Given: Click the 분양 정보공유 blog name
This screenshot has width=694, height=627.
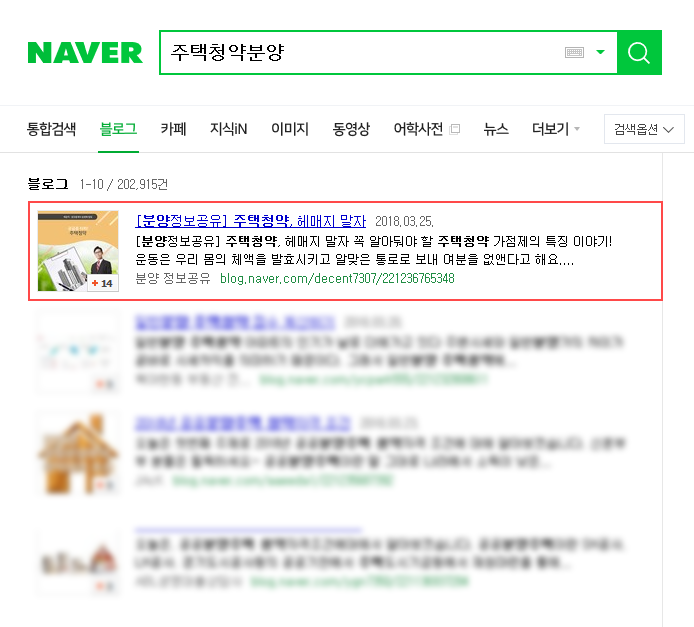Looking at the screenshot, I should click(x=173, y=278).
